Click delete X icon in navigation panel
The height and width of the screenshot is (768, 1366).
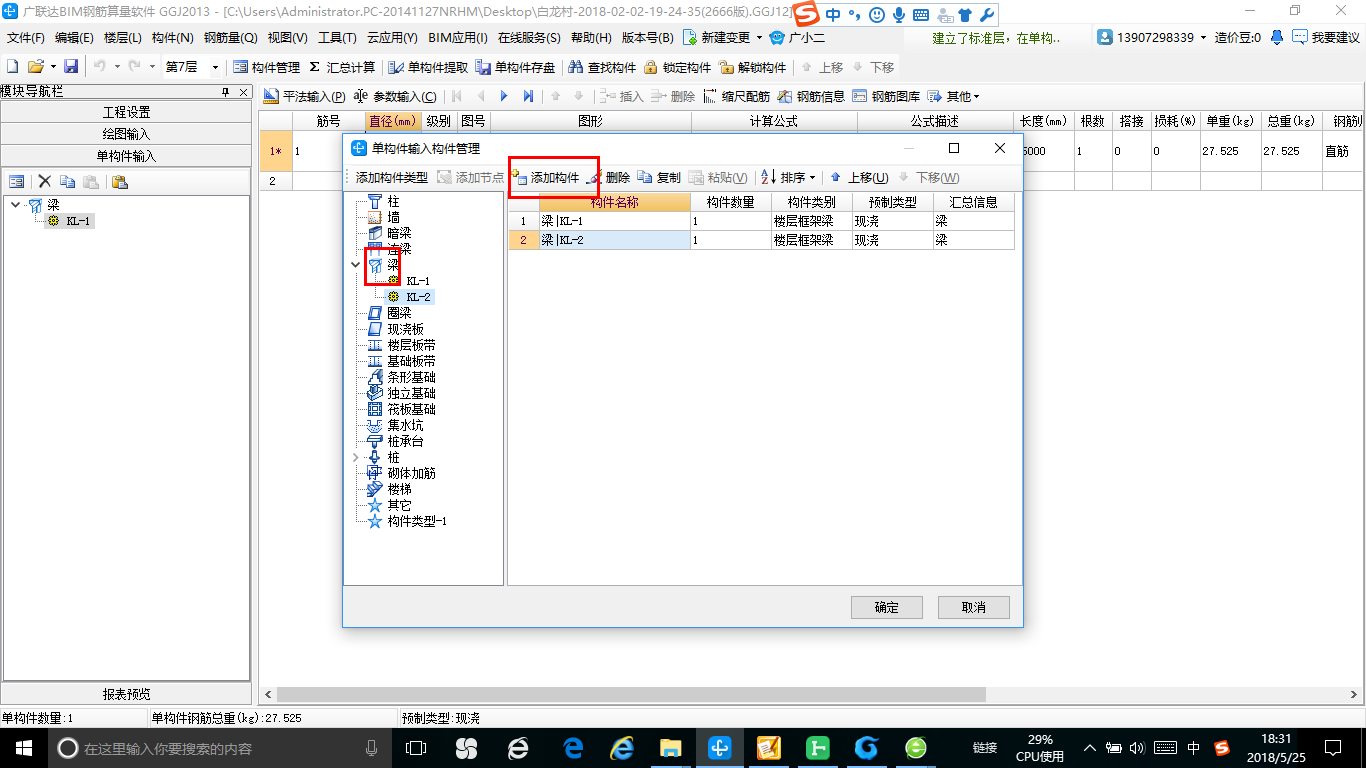(x=44, y=181)
